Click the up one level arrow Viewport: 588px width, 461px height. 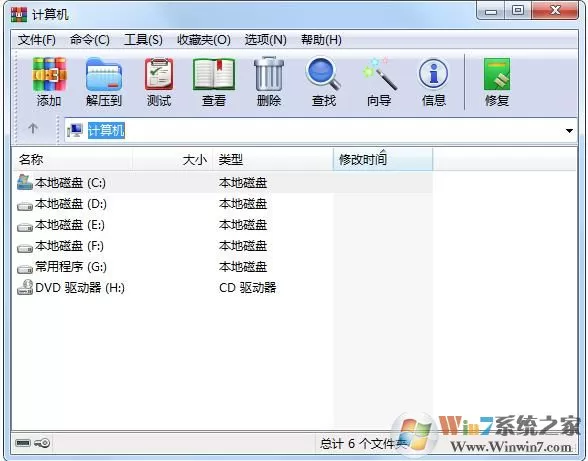(x=33, y=129)
